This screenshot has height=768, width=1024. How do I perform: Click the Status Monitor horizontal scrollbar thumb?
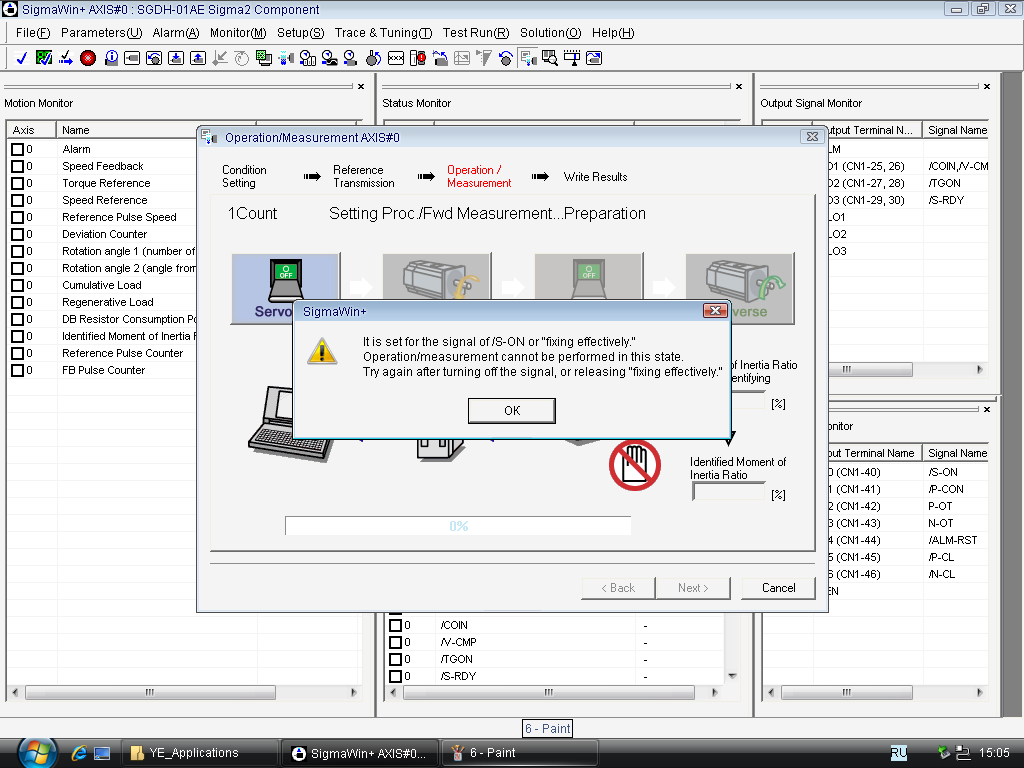coord(549,692)
